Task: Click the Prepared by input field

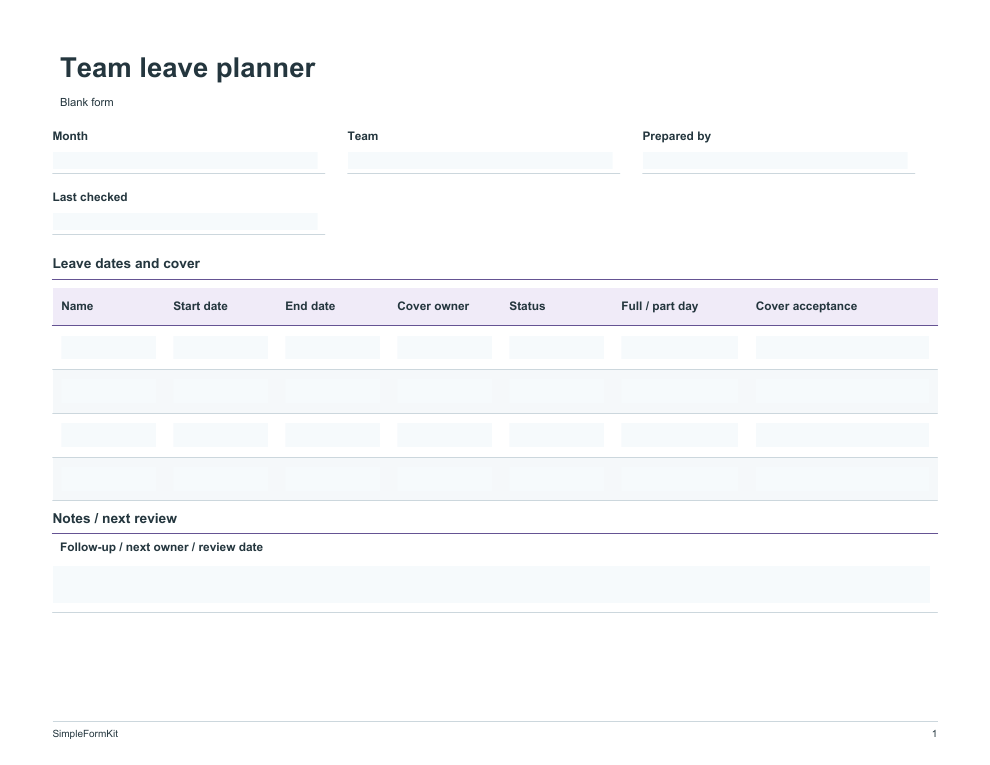Action: pyautogui.click(x=775, y=161)
